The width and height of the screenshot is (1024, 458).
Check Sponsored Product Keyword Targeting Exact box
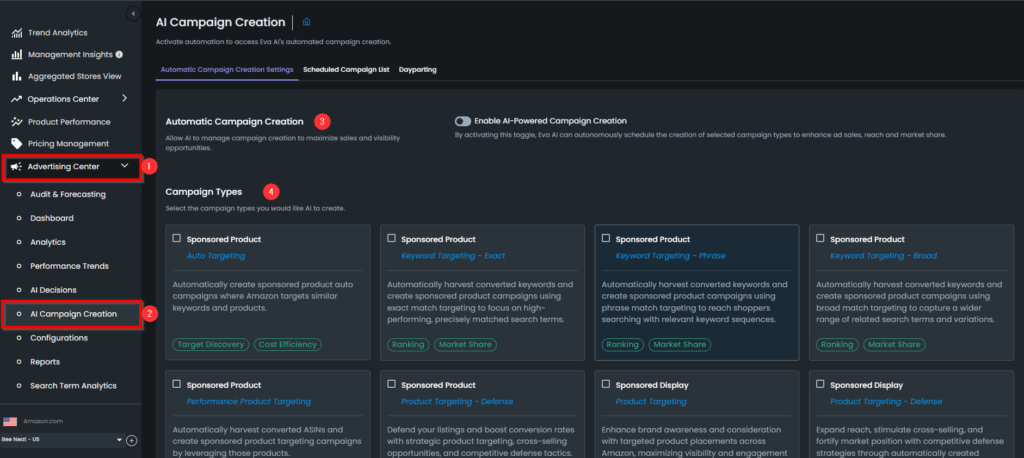pyautogui.click(x=391, y=238)
